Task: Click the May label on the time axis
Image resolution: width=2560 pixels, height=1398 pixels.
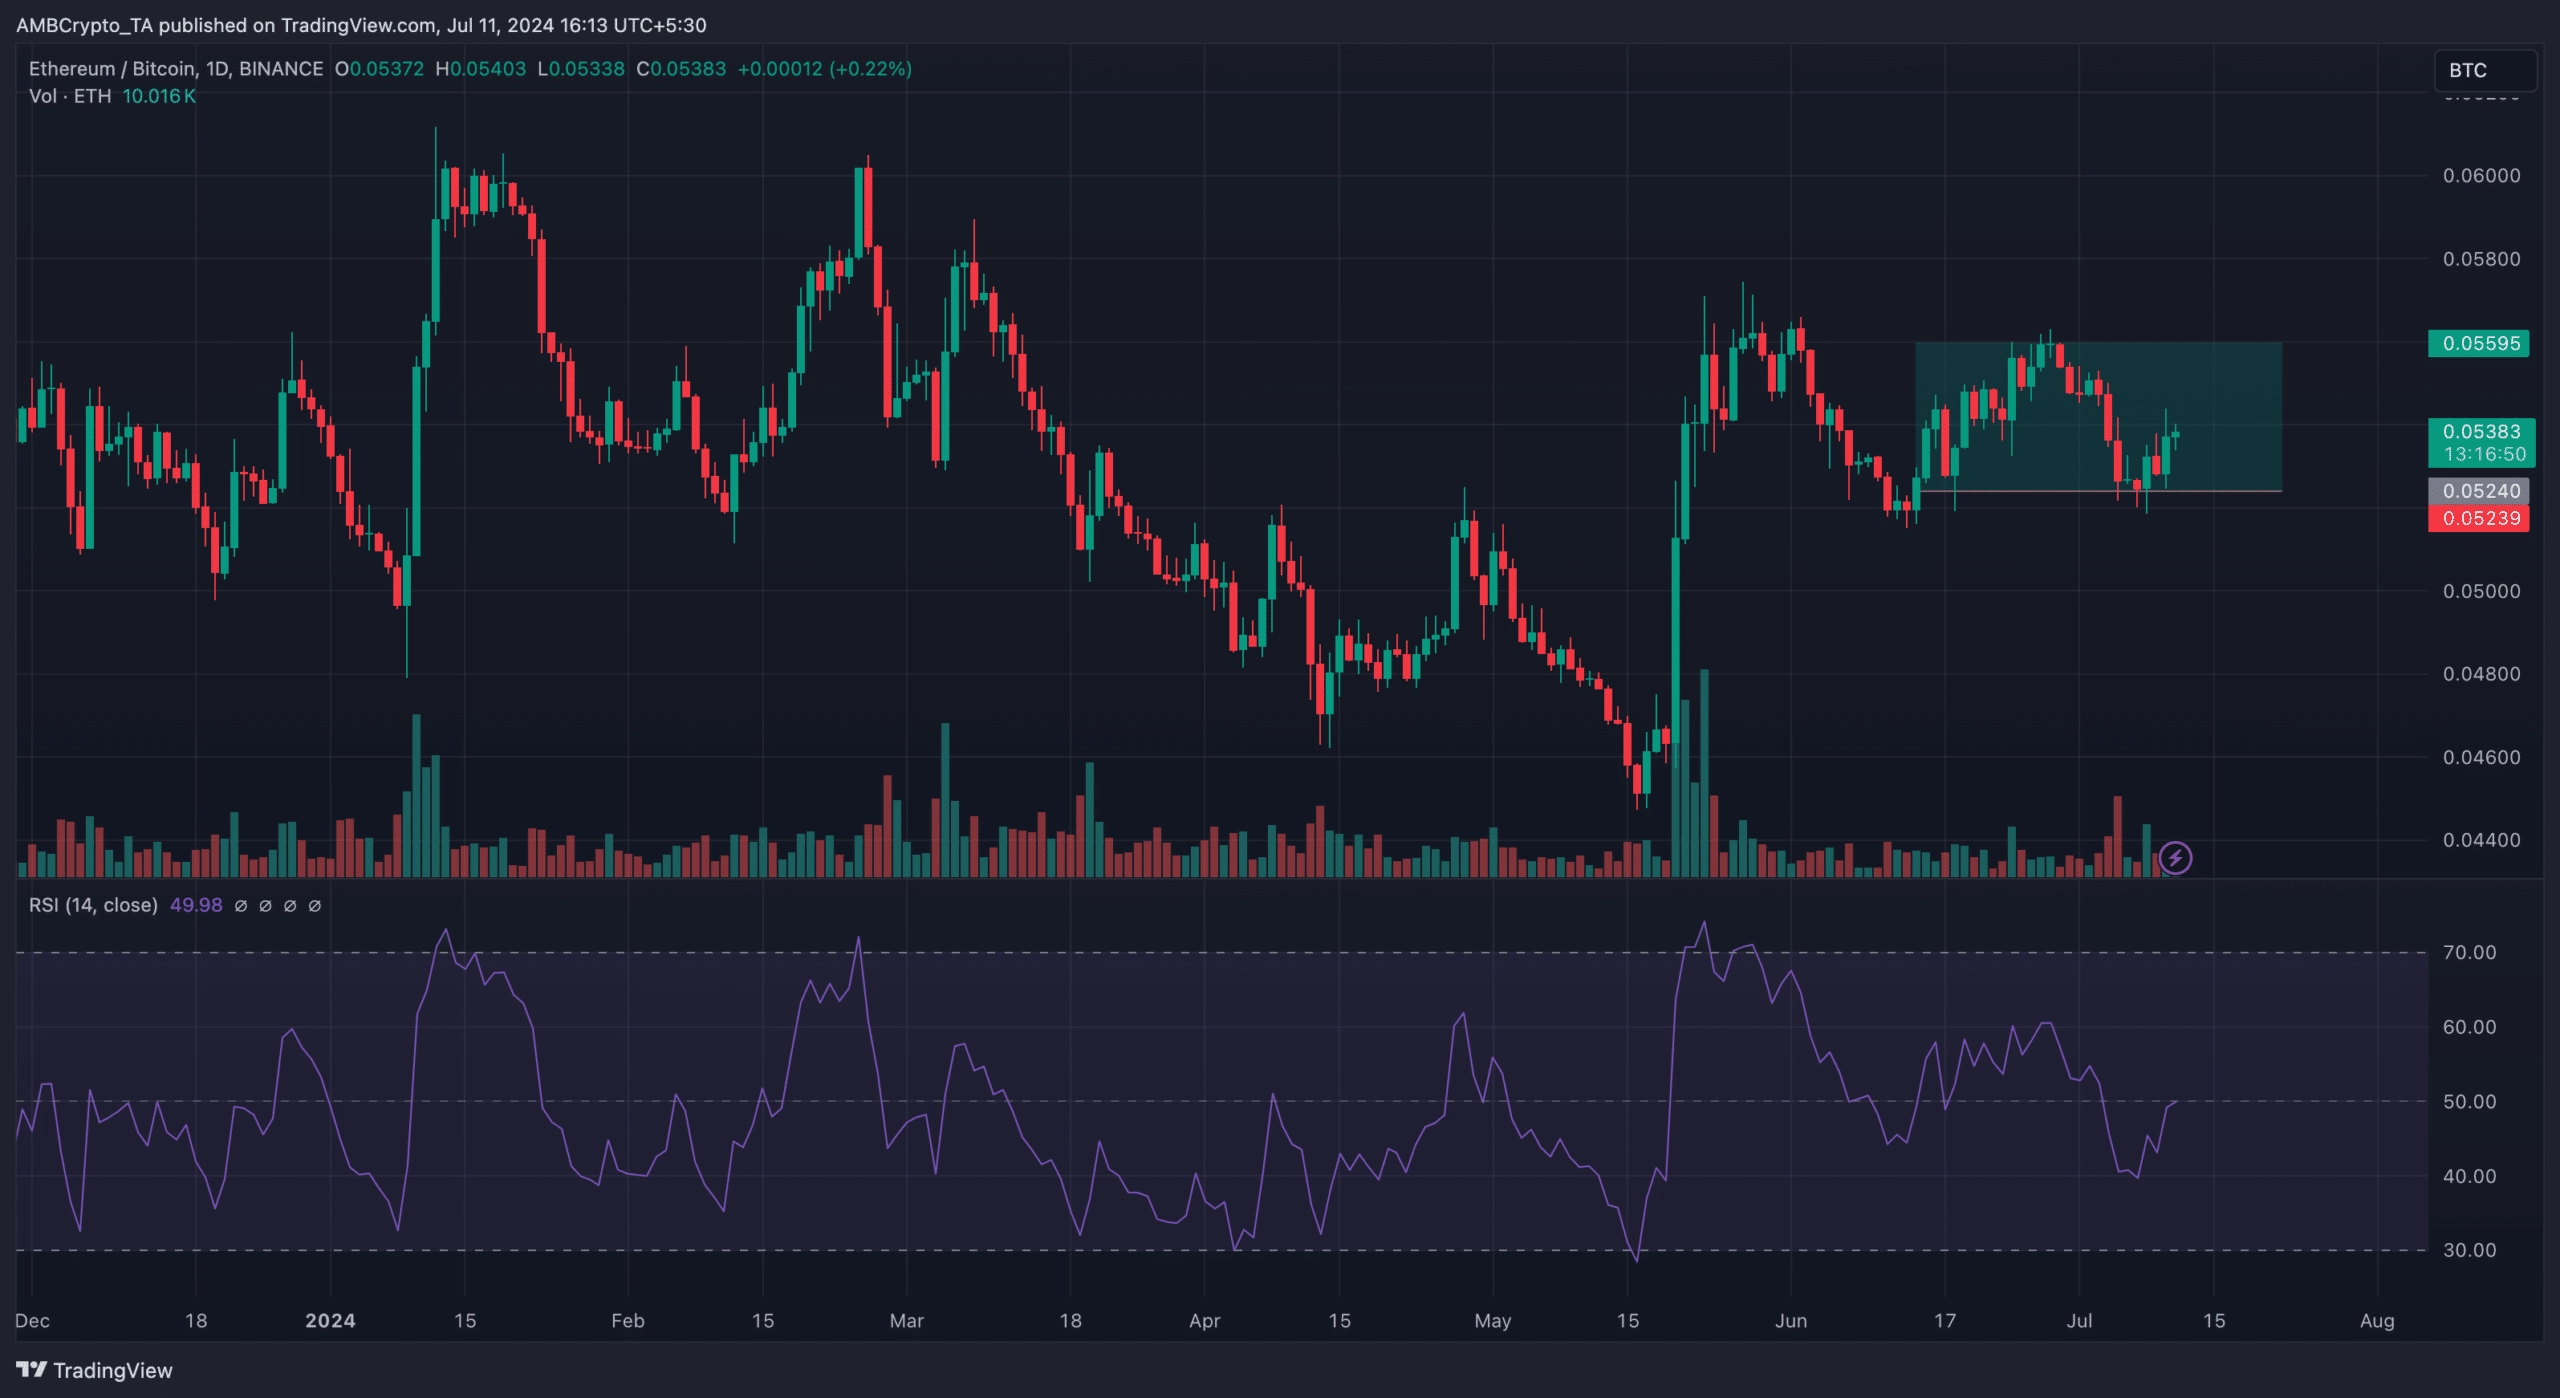Action: point(1492,1321)
